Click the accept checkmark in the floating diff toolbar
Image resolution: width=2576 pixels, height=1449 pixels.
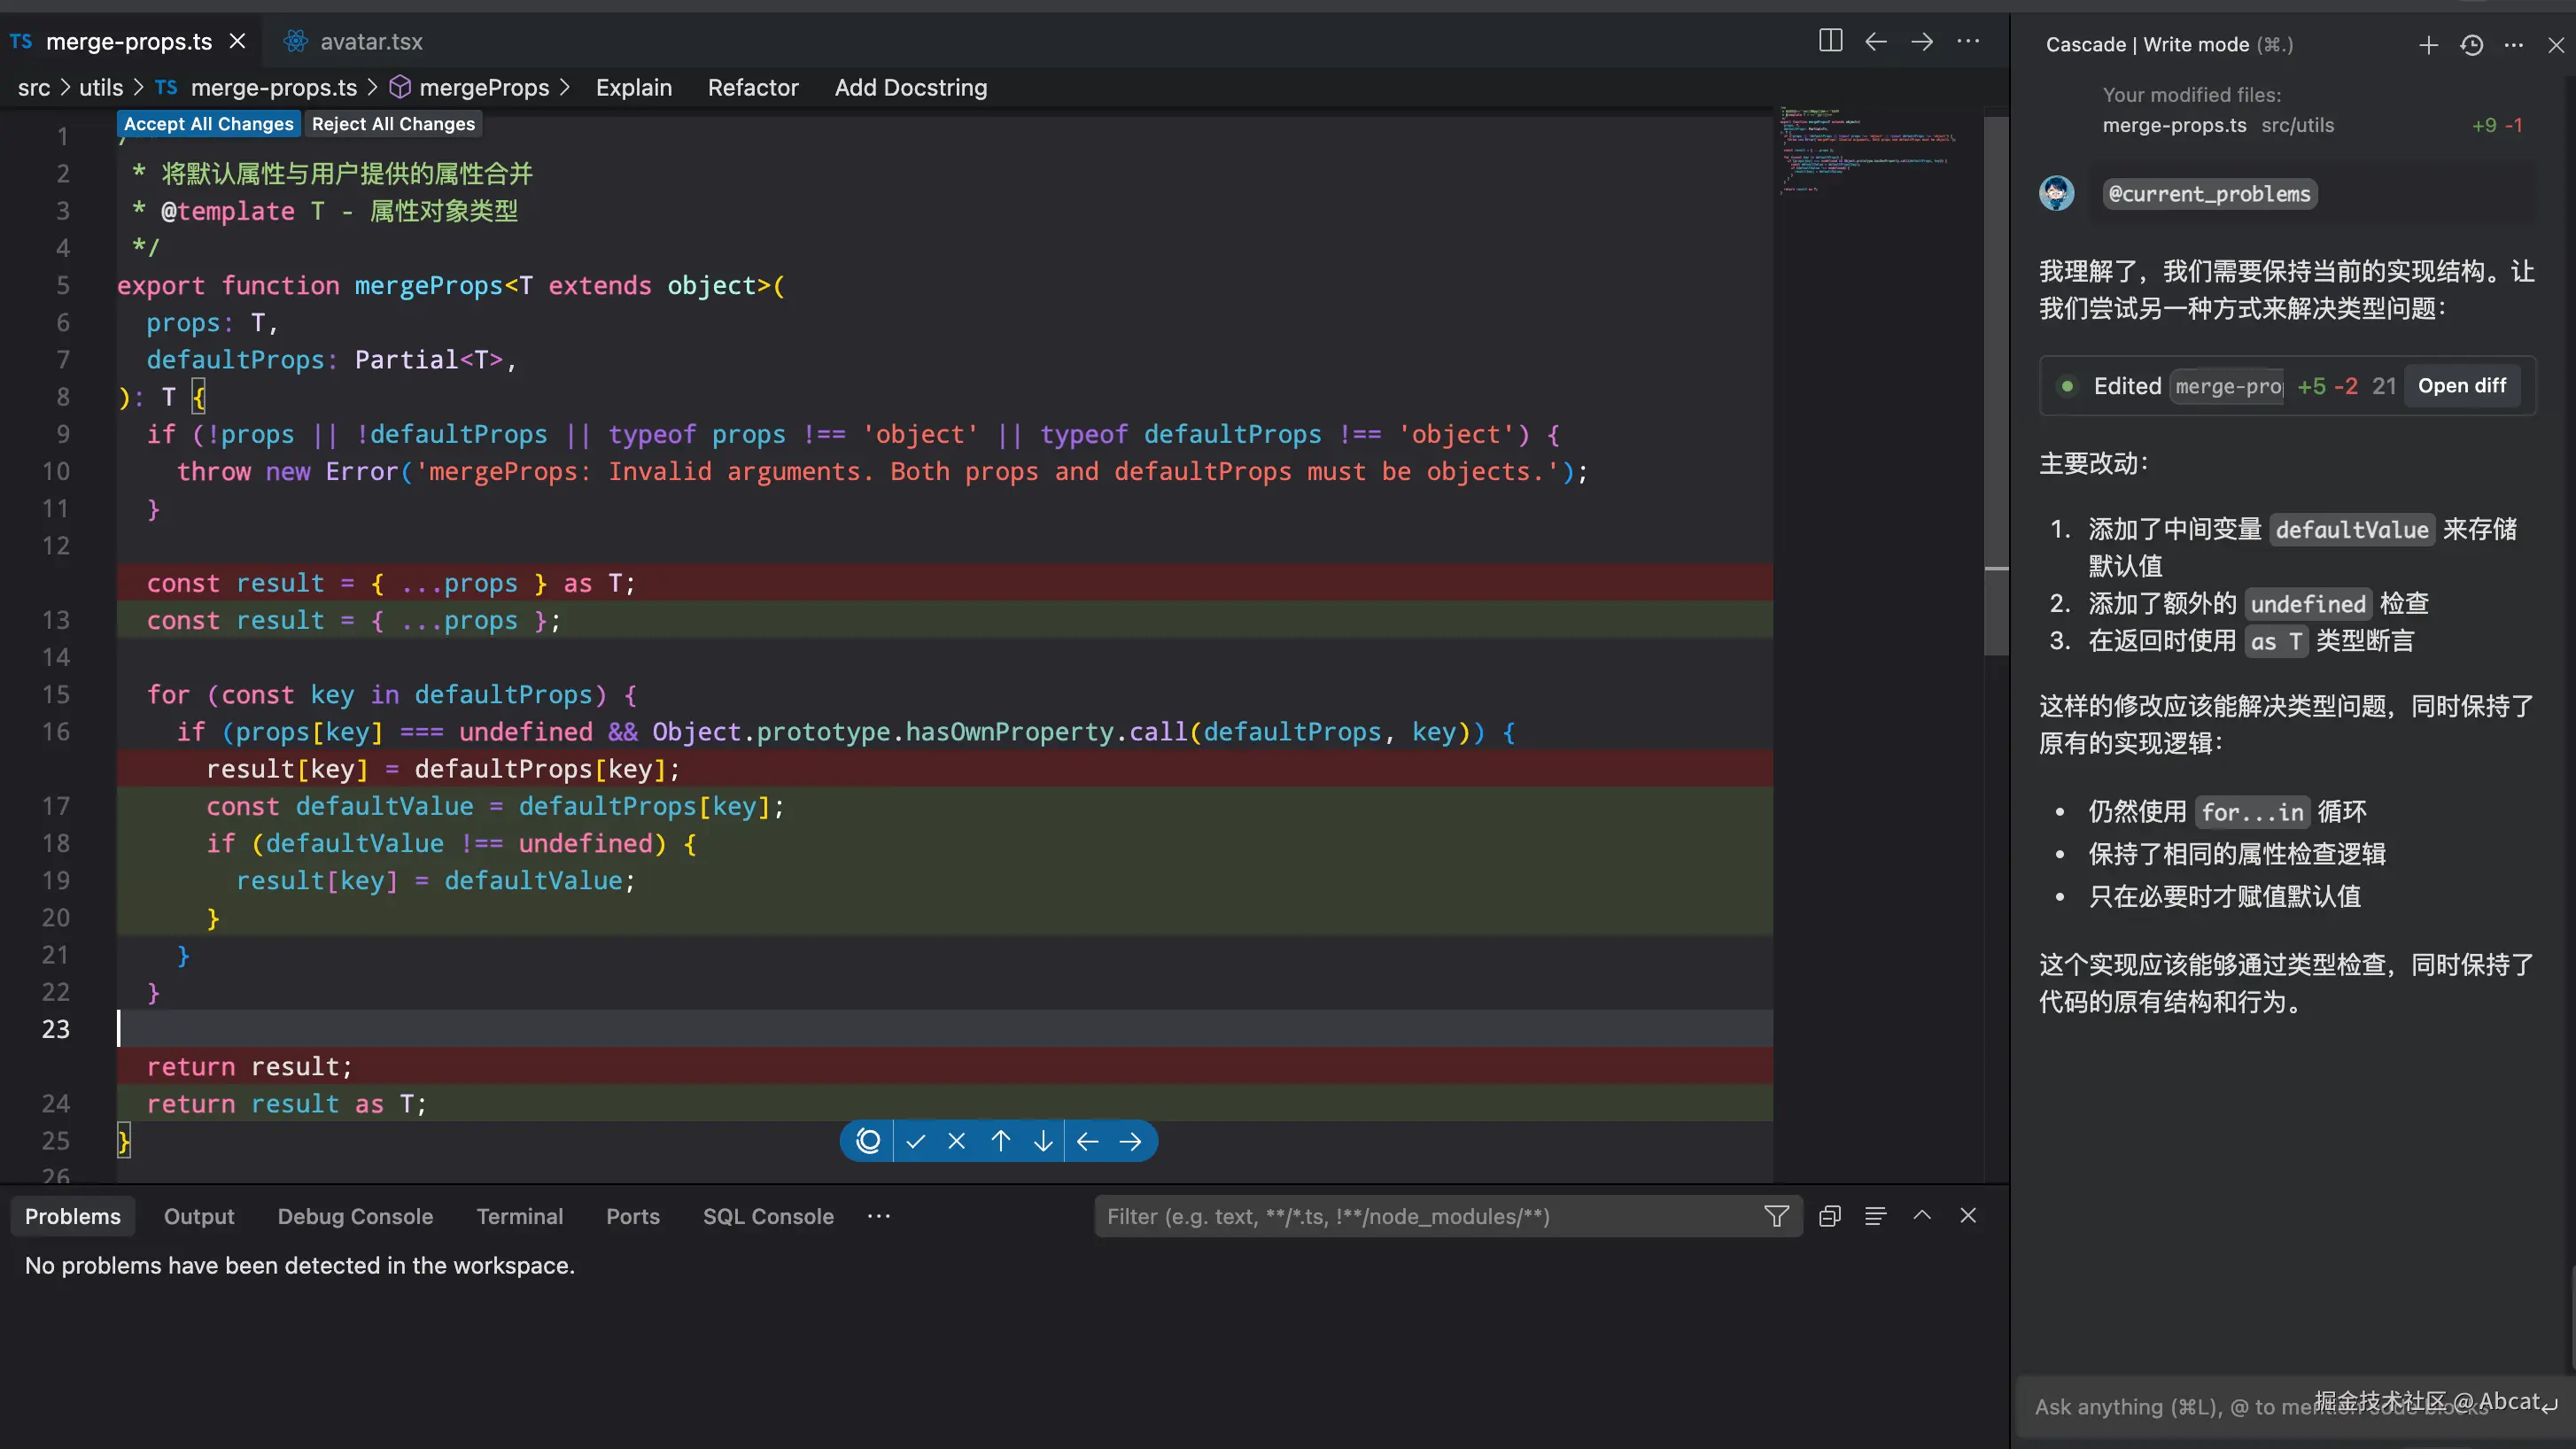click(x=915, y=1141)
